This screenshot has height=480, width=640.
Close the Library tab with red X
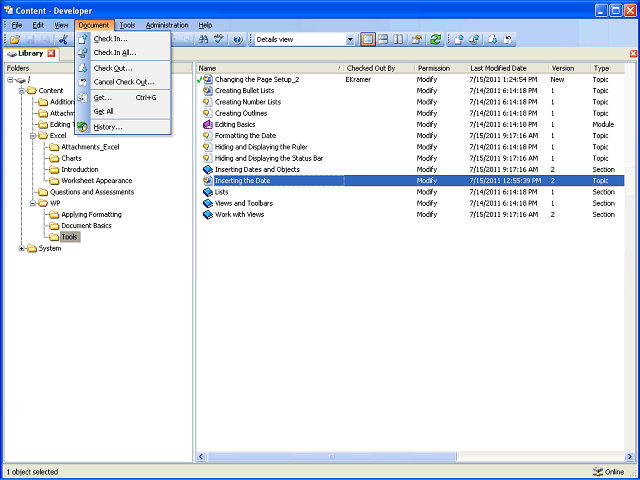[51, 53]
